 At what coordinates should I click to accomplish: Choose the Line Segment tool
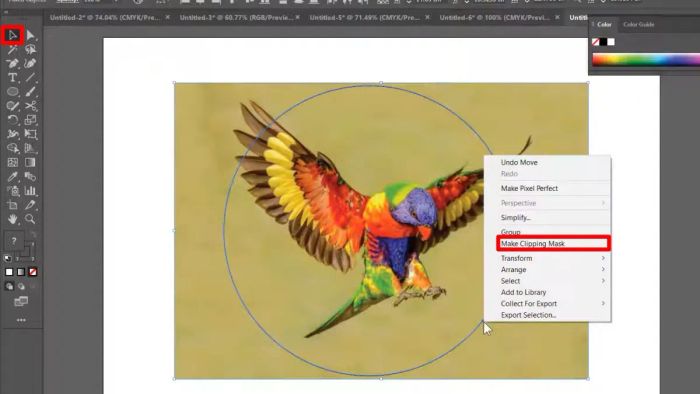pos(30,77)
